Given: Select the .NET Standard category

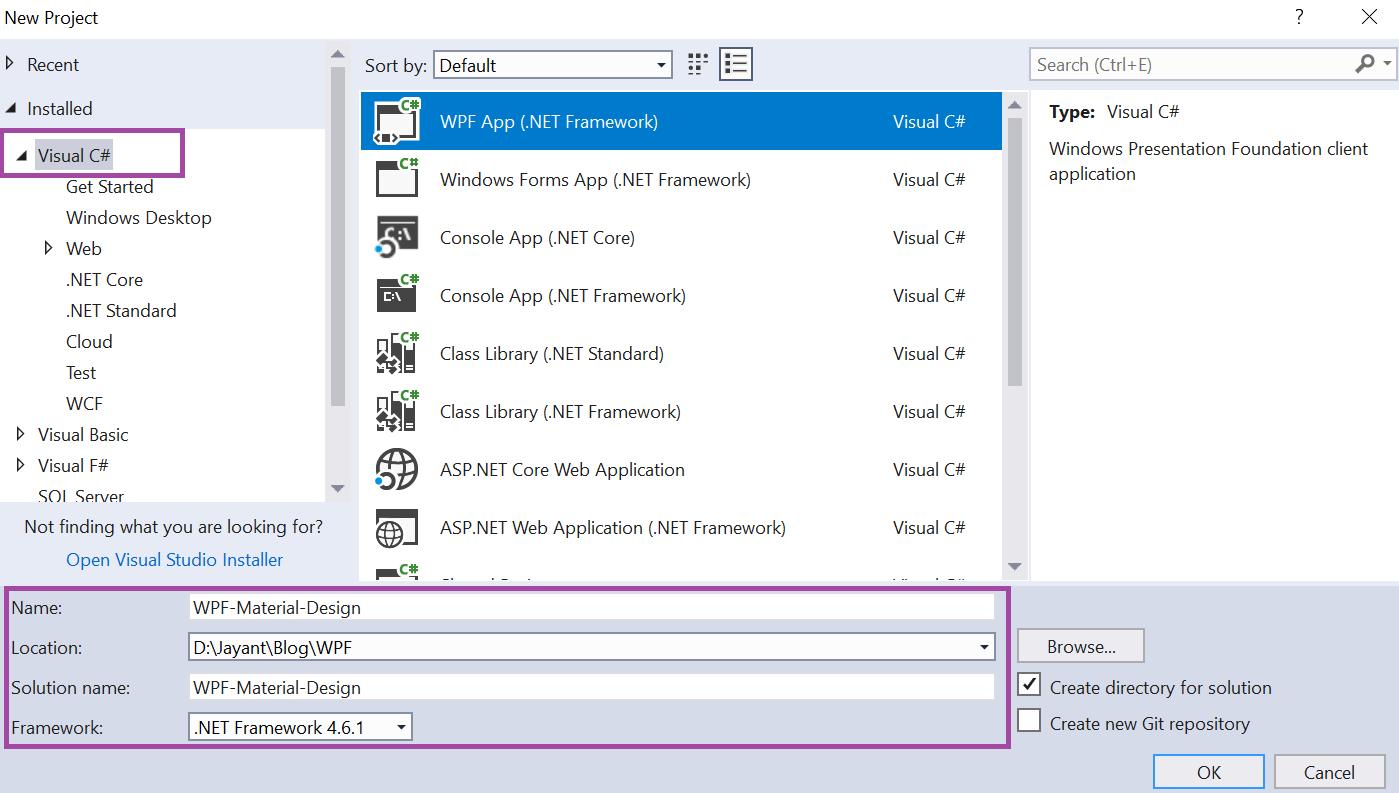Looking at the screenshot, I should 121,311.
